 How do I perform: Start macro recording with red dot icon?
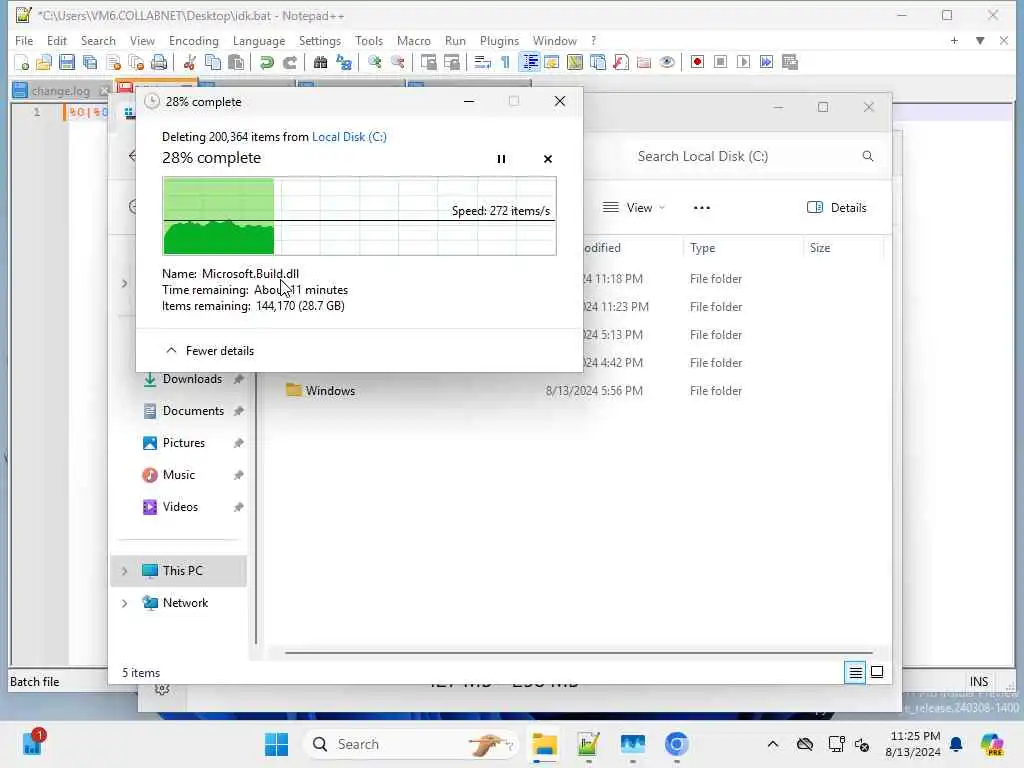tap(697, 62)
